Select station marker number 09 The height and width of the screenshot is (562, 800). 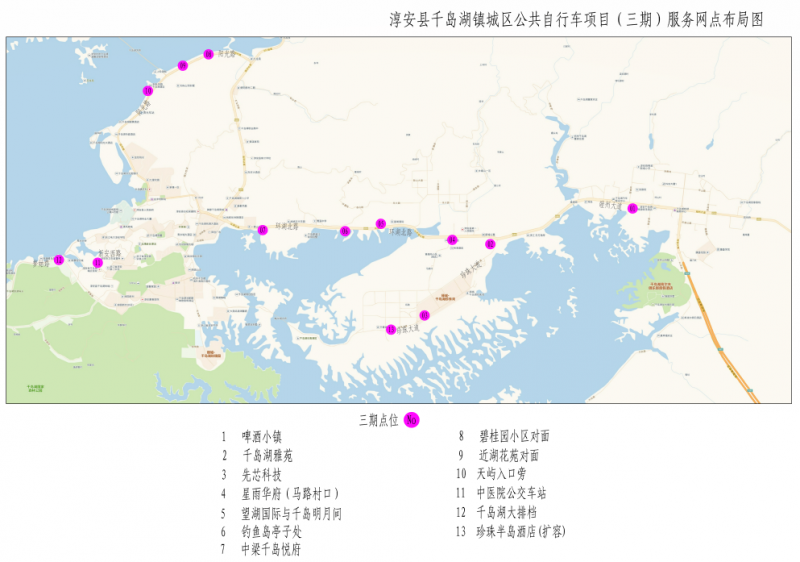tap(183, 66)
